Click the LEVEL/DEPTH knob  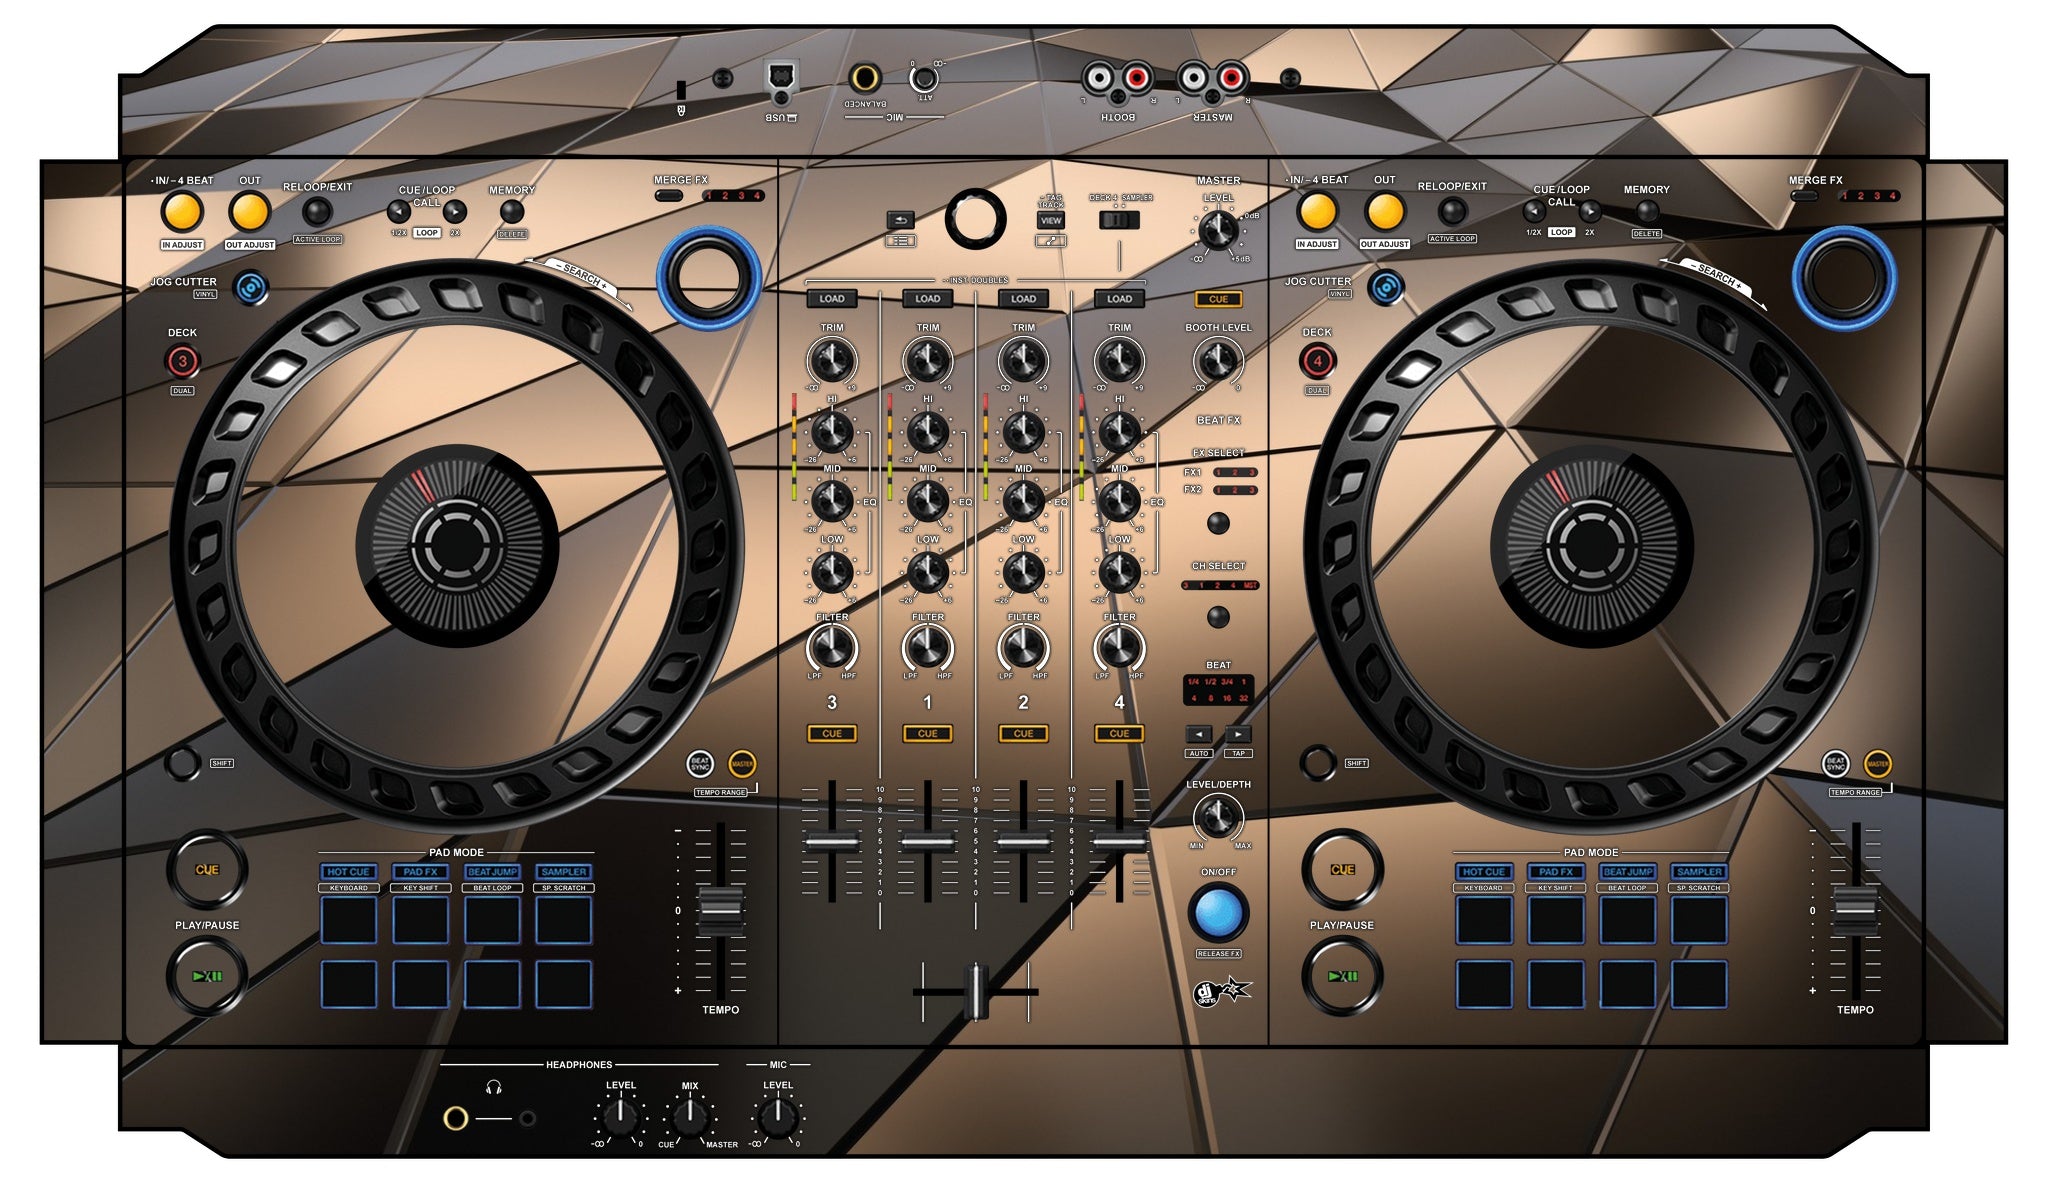pyautogui.click(x=1218, y=818)
